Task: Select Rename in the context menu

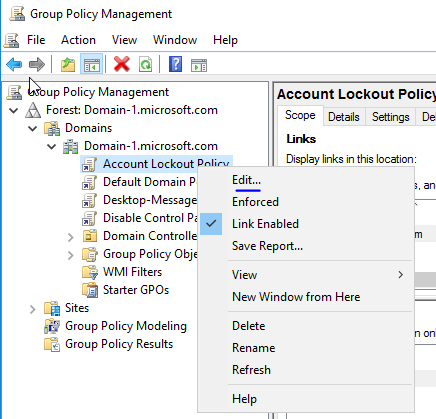Action: (254, 348)
